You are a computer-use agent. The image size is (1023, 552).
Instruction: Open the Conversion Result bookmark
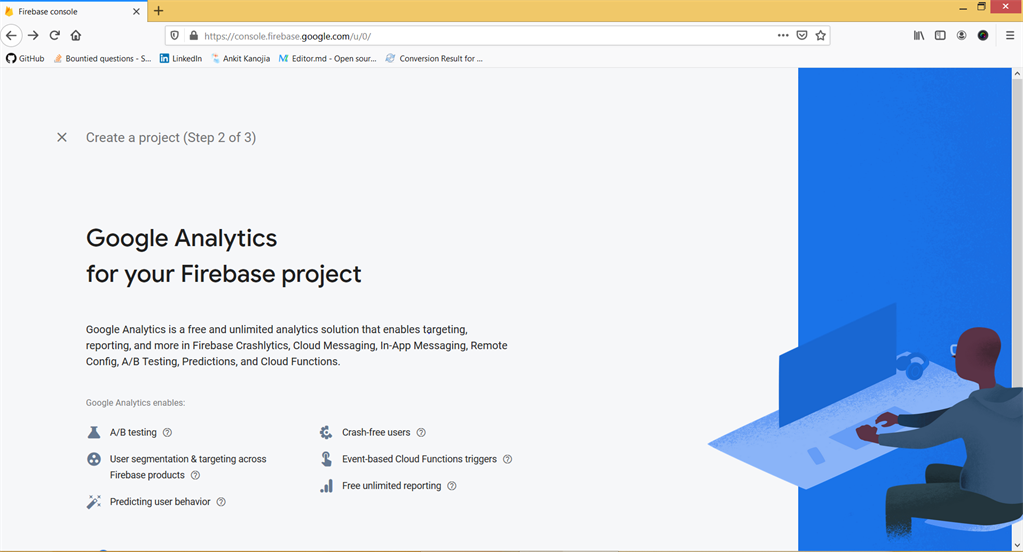pos(435,58)
